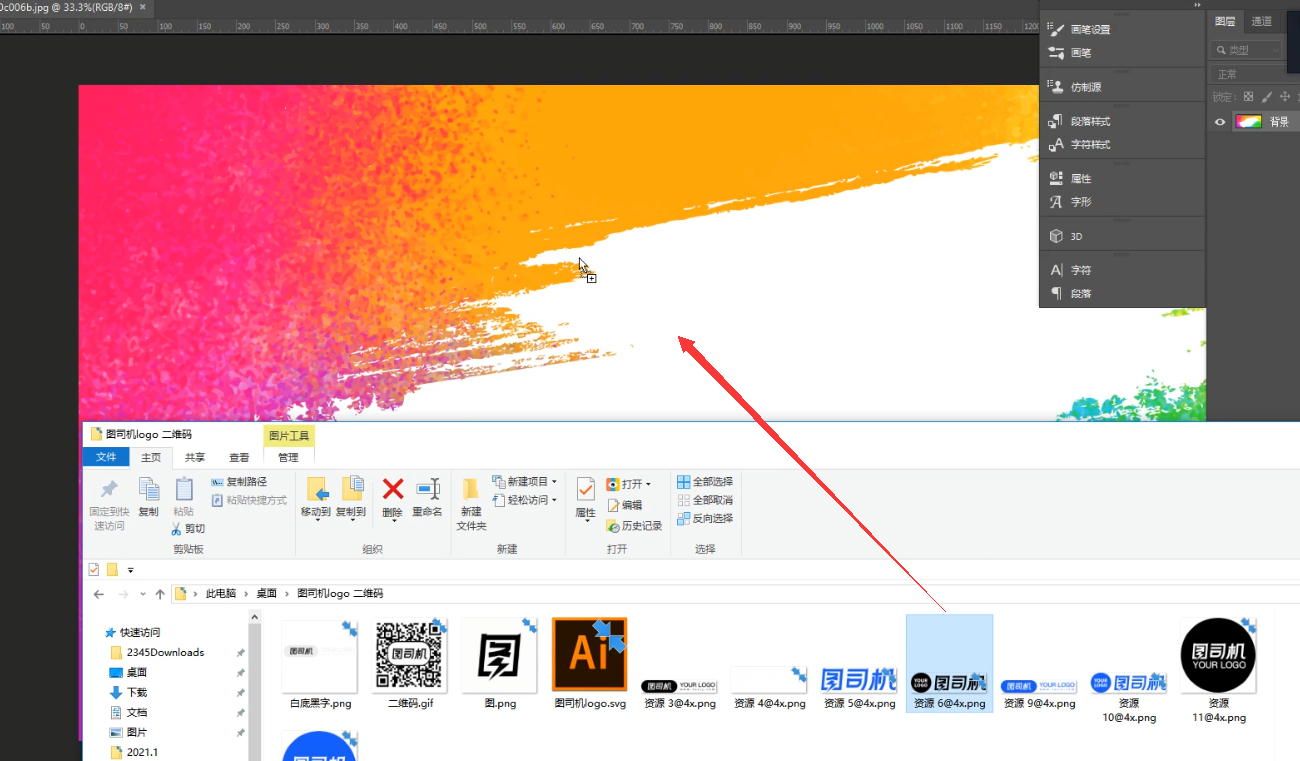Open the 字符 (Character) panel
The width and height of the screenshot is (1300, 761).
point(1070,270)
